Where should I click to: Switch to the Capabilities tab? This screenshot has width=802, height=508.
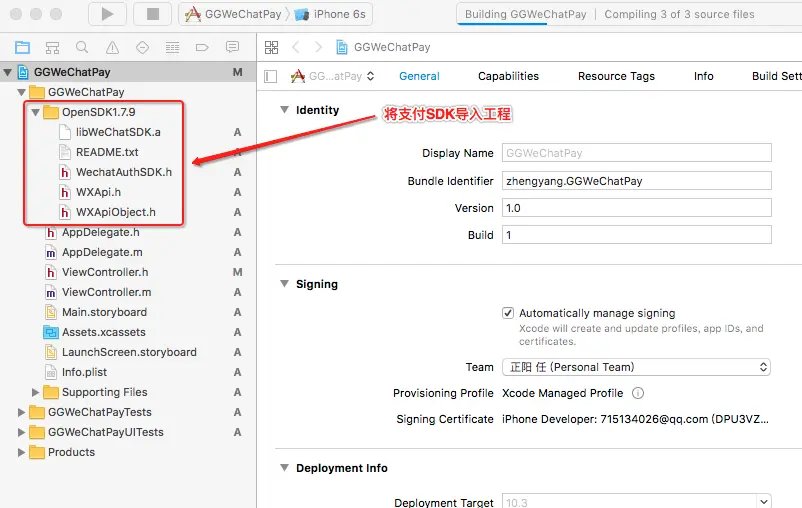[x=508, y=76]
